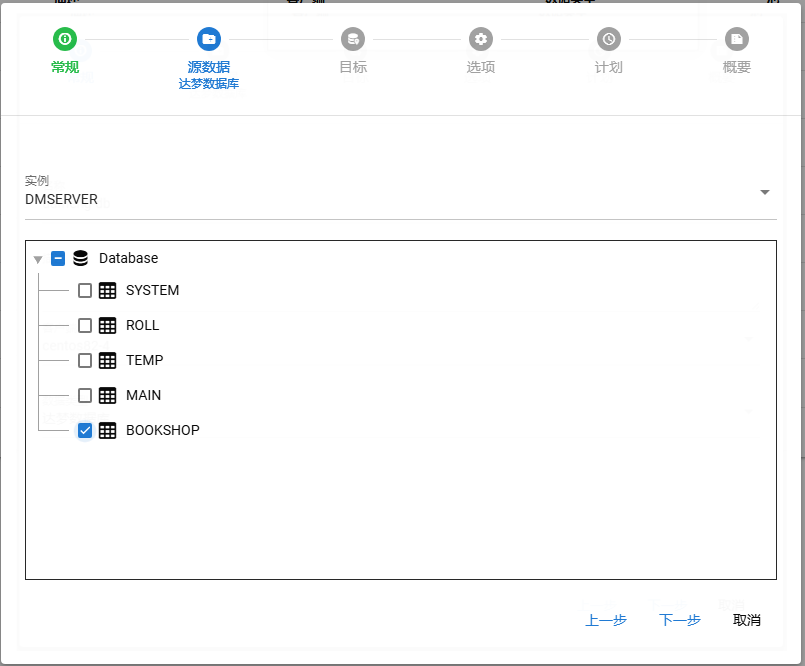
Task: Enable the MAIN checkbox
Action: click(x=85, y=396)
